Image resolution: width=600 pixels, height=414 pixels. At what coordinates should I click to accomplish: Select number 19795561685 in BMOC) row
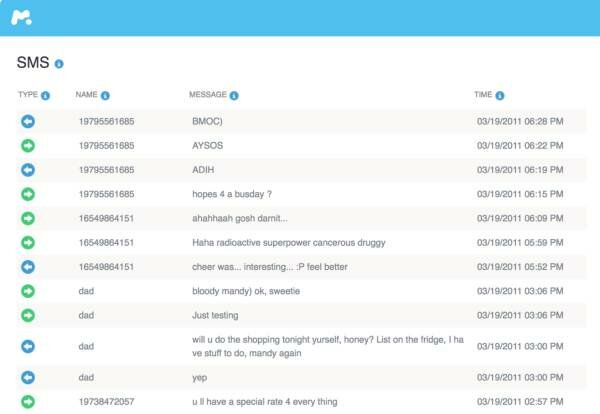point(106,122)
